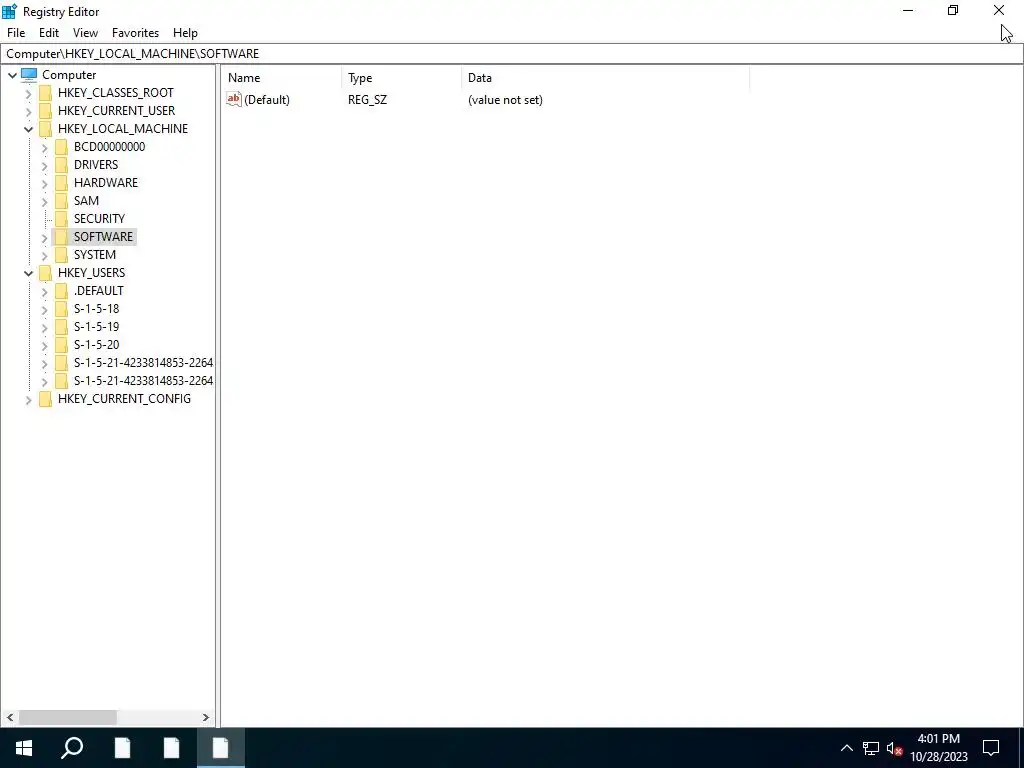Expand the SYSTEM key chevron
The image size is (1024, 768).
click(x=44, y=255)
